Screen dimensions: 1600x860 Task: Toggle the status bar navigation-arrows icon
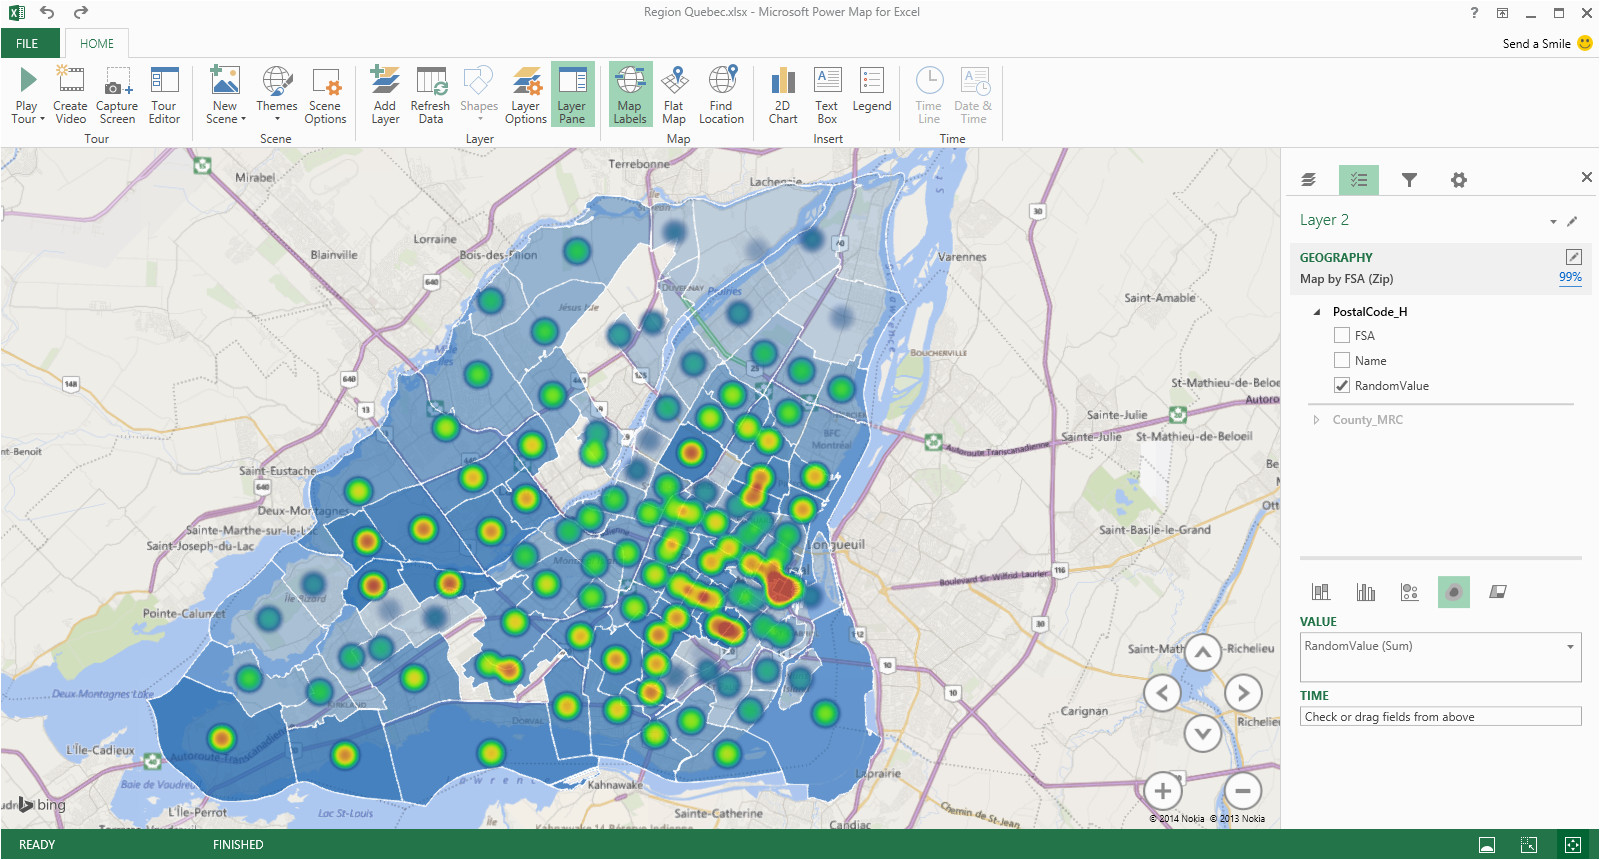[x=1572, y=845]
